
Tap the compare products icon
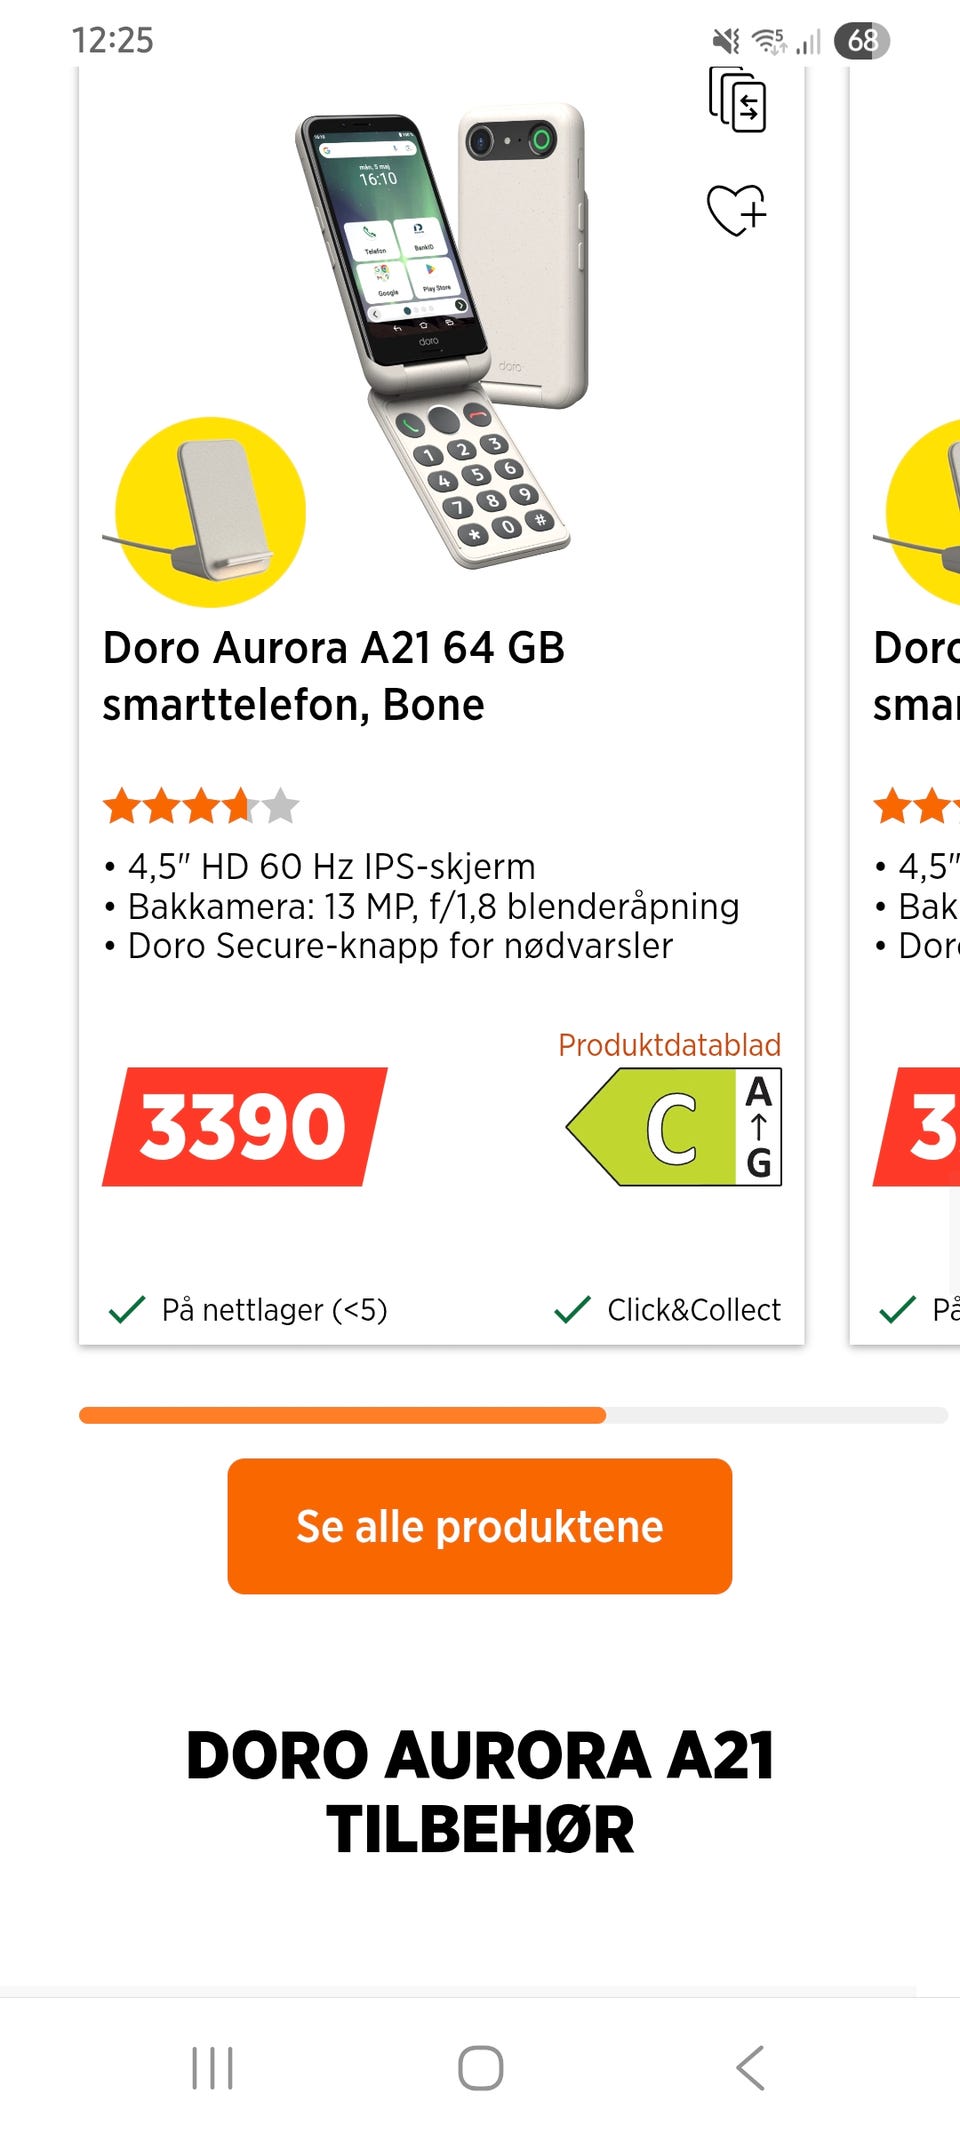point(737,100)
